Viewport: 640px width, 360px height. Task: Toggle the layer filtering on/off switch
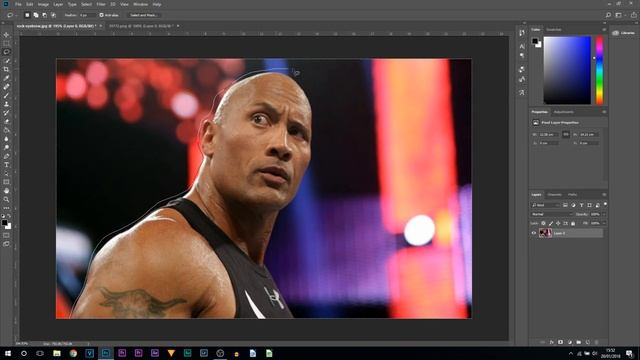pos(605,204)
